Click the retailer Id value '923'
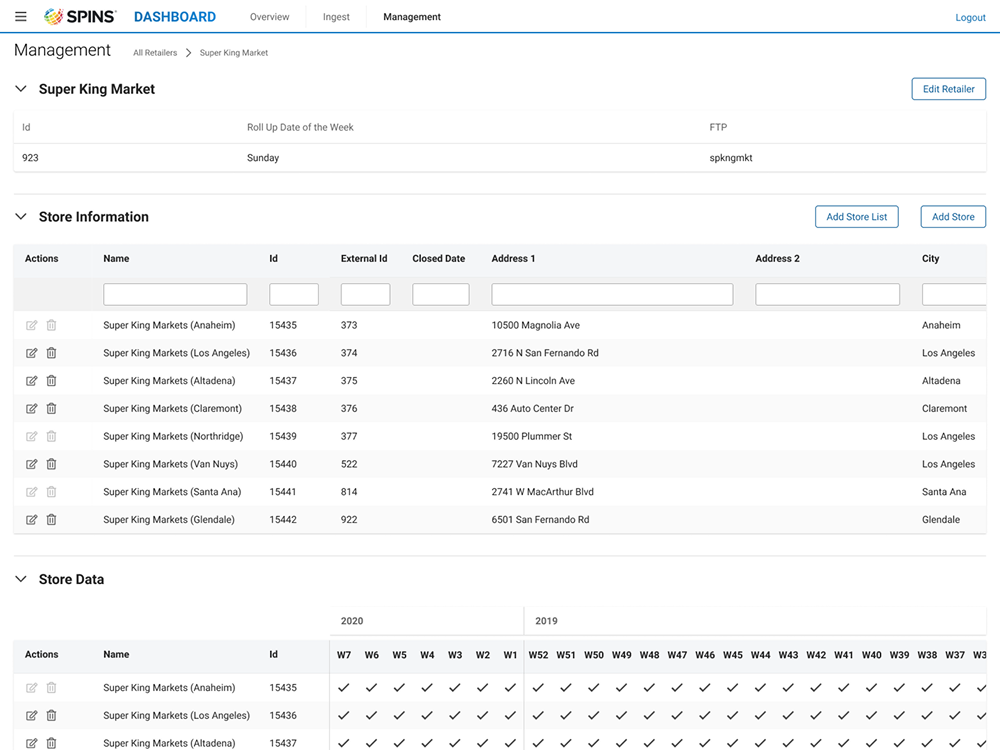Image resolution: width=1000 pixels, height=750 pixels. pyautogui.click(x=30, y=158)
